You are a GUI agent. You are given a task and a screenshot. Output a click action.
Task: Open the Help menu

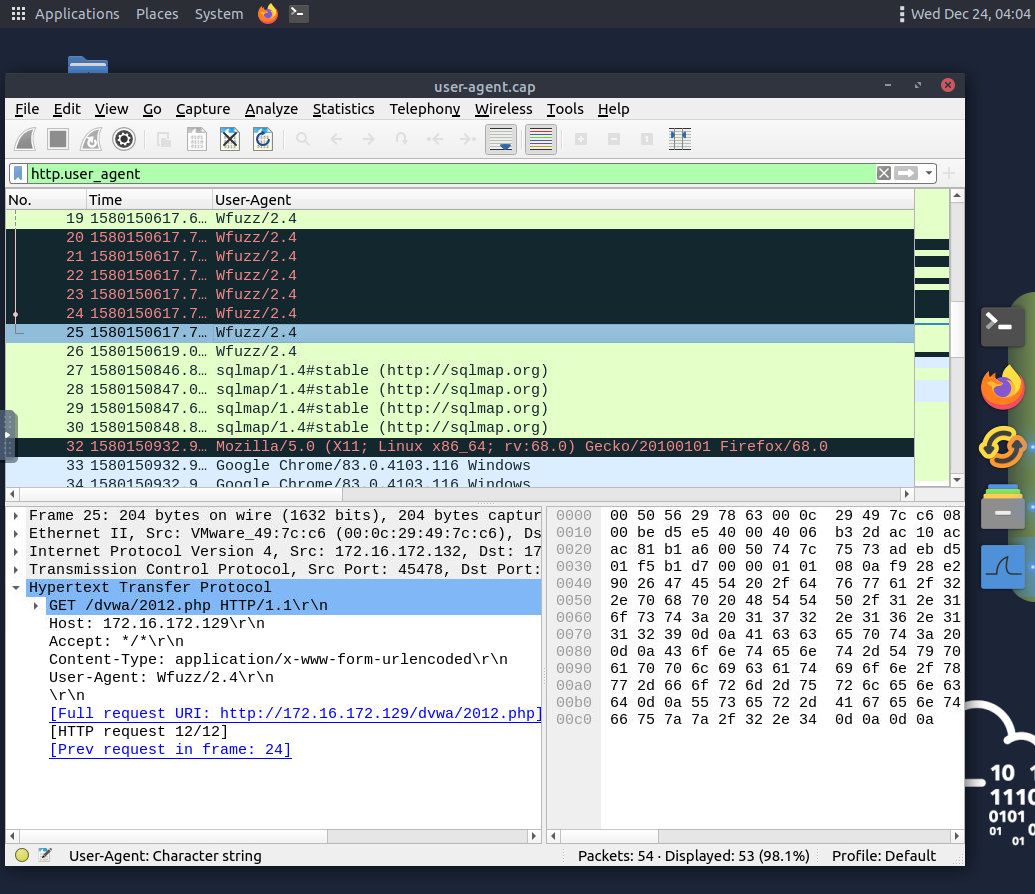click(x=613, y=109)
